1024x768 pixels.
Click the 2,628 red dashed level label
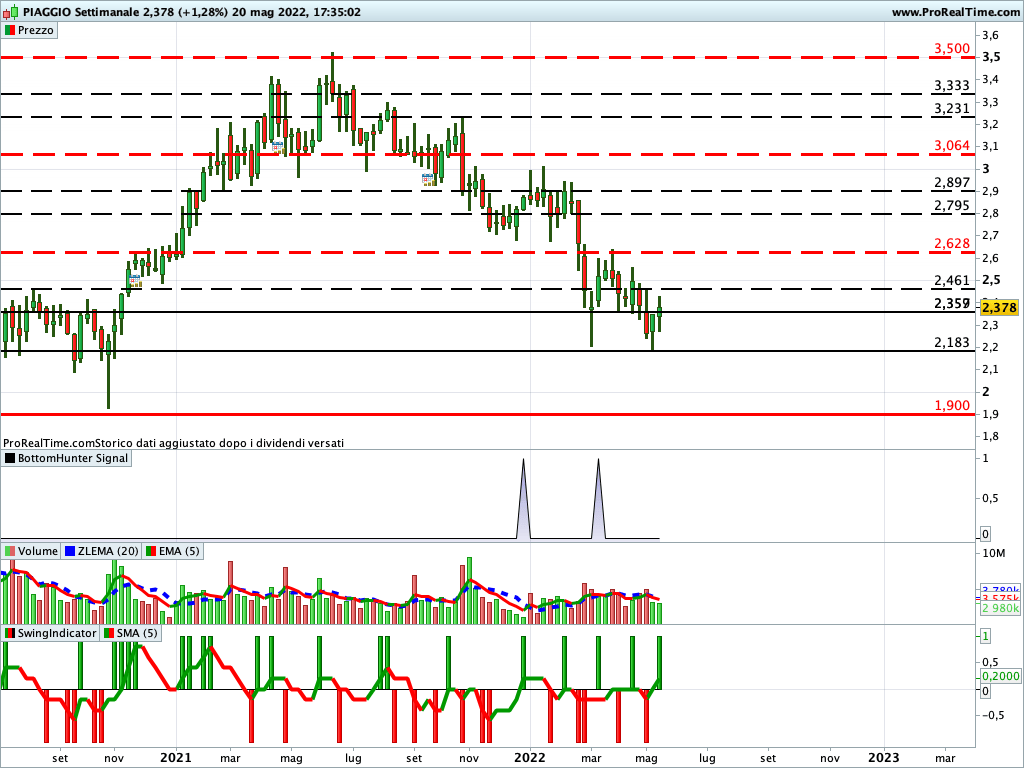click(951, 243)
